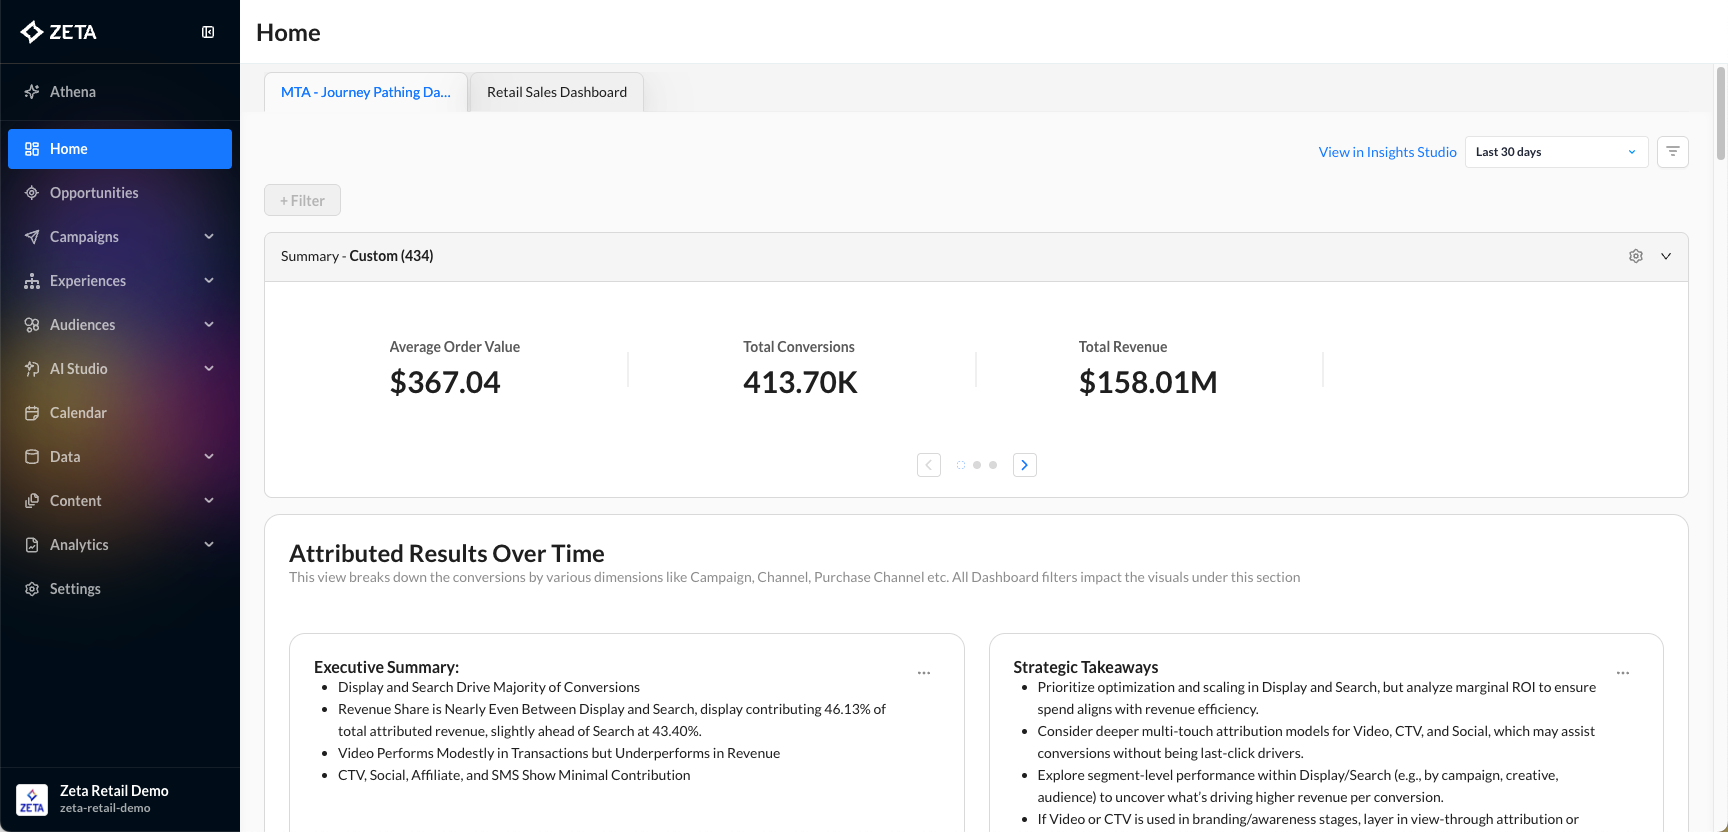Image resolution: width=1728 pixels, height=832 pixels.
Task: Select the third carousel page dot
Action: tap(993, 465)
